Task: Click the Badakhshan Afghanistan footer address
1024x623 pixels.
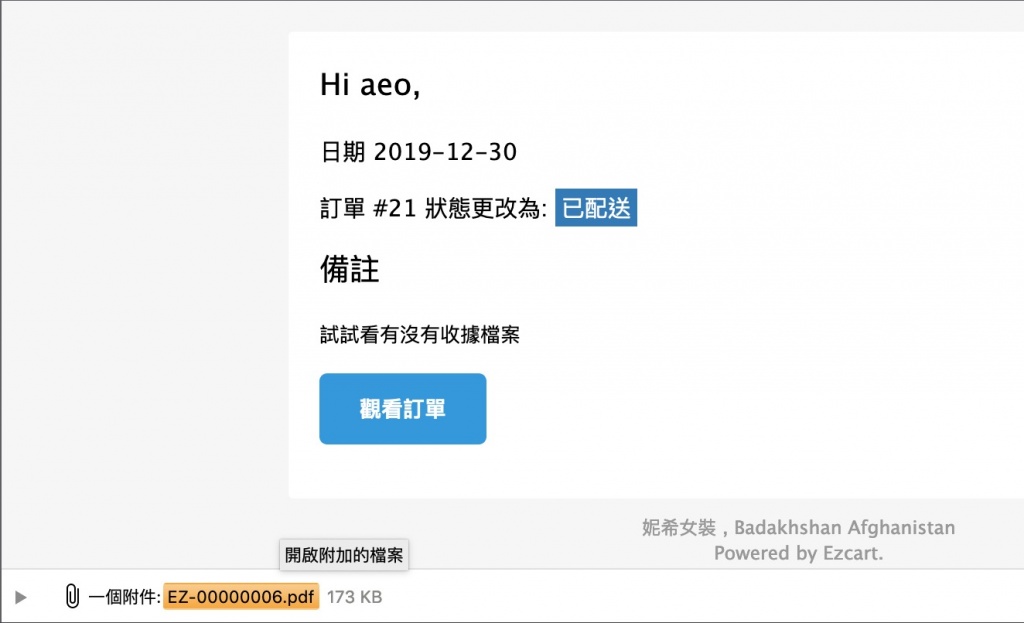Action: 844,527
